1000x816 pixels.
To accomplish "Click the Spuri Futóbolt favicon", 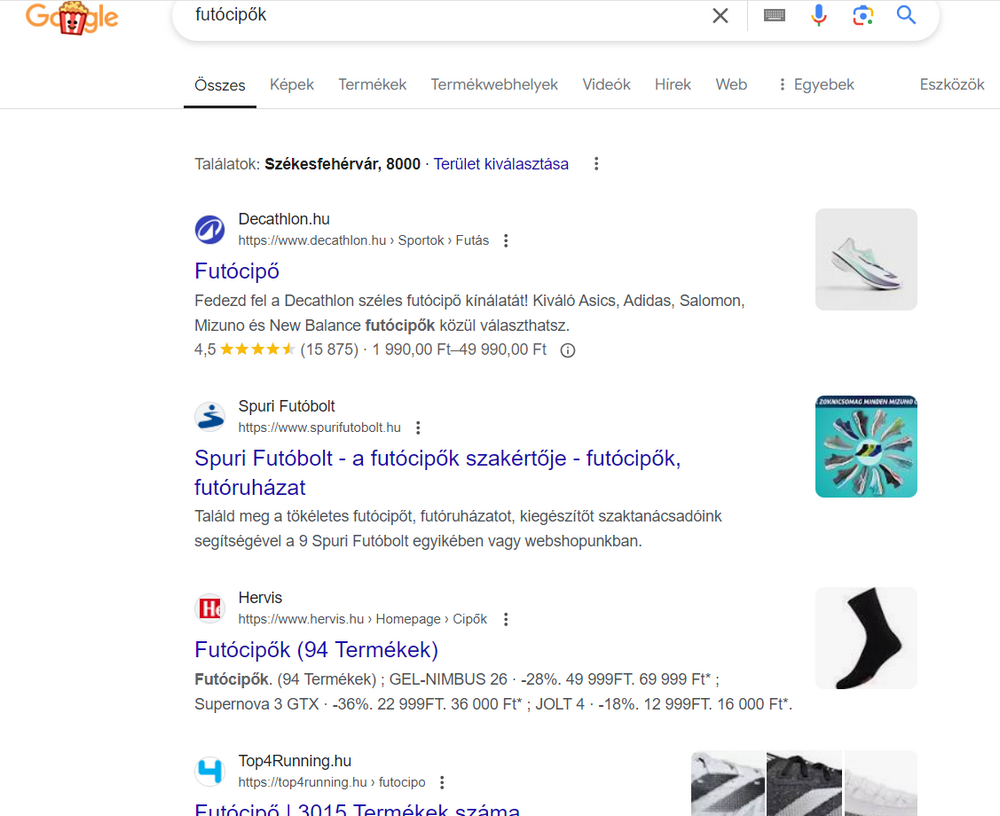I will coord(210,417).
